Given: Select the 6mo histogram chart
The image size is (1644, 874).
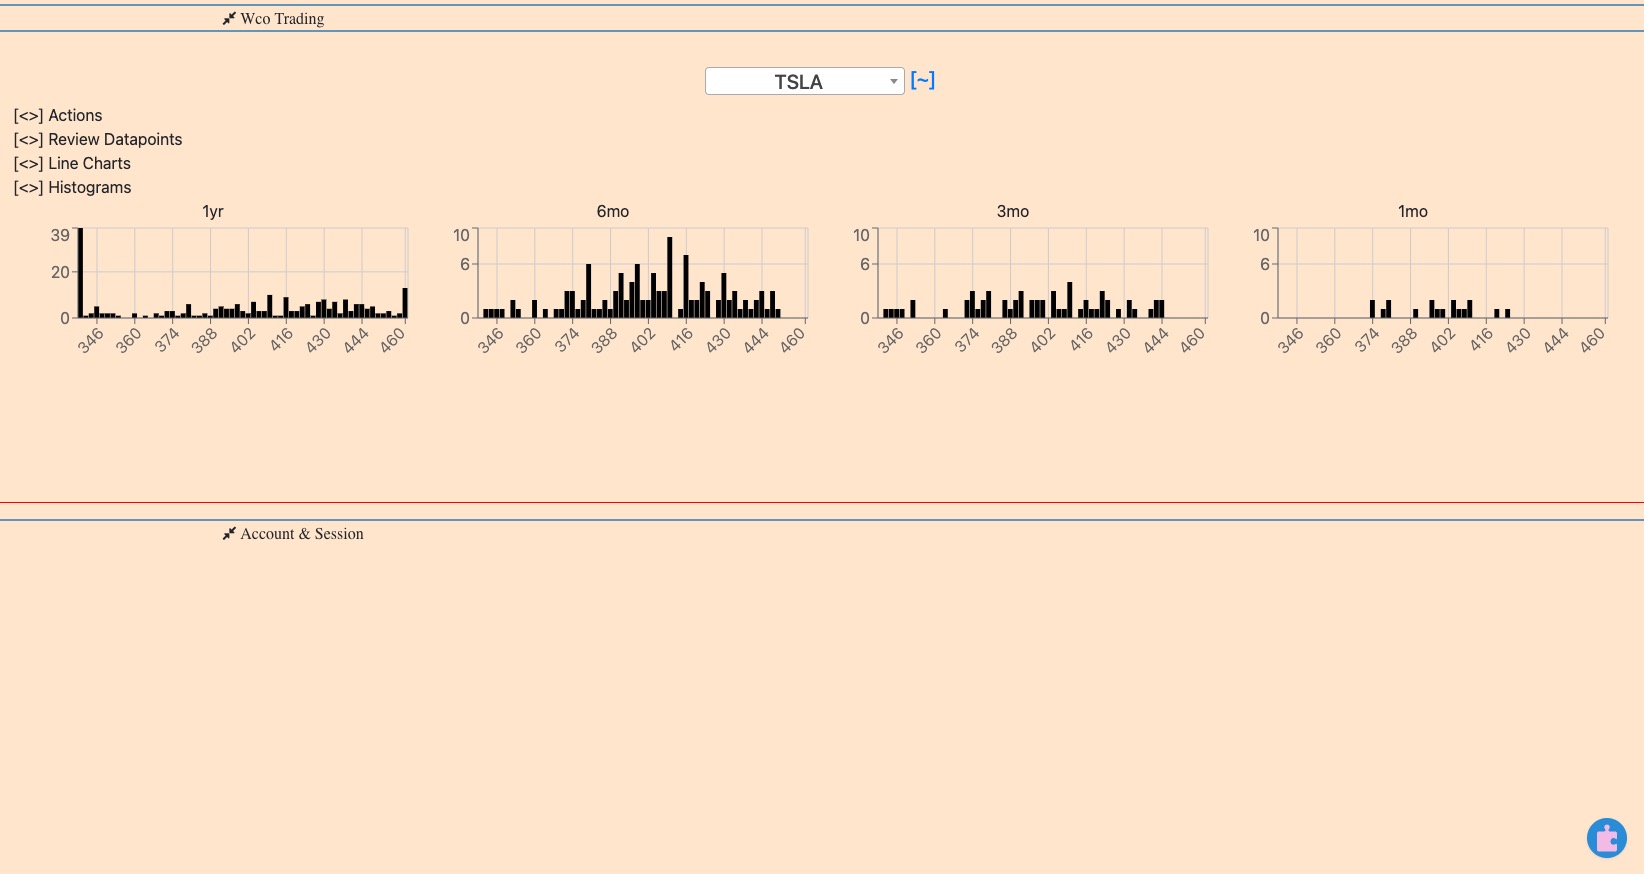Looking at the screenshot, I should pyautogui.click(x=643, y=273).
